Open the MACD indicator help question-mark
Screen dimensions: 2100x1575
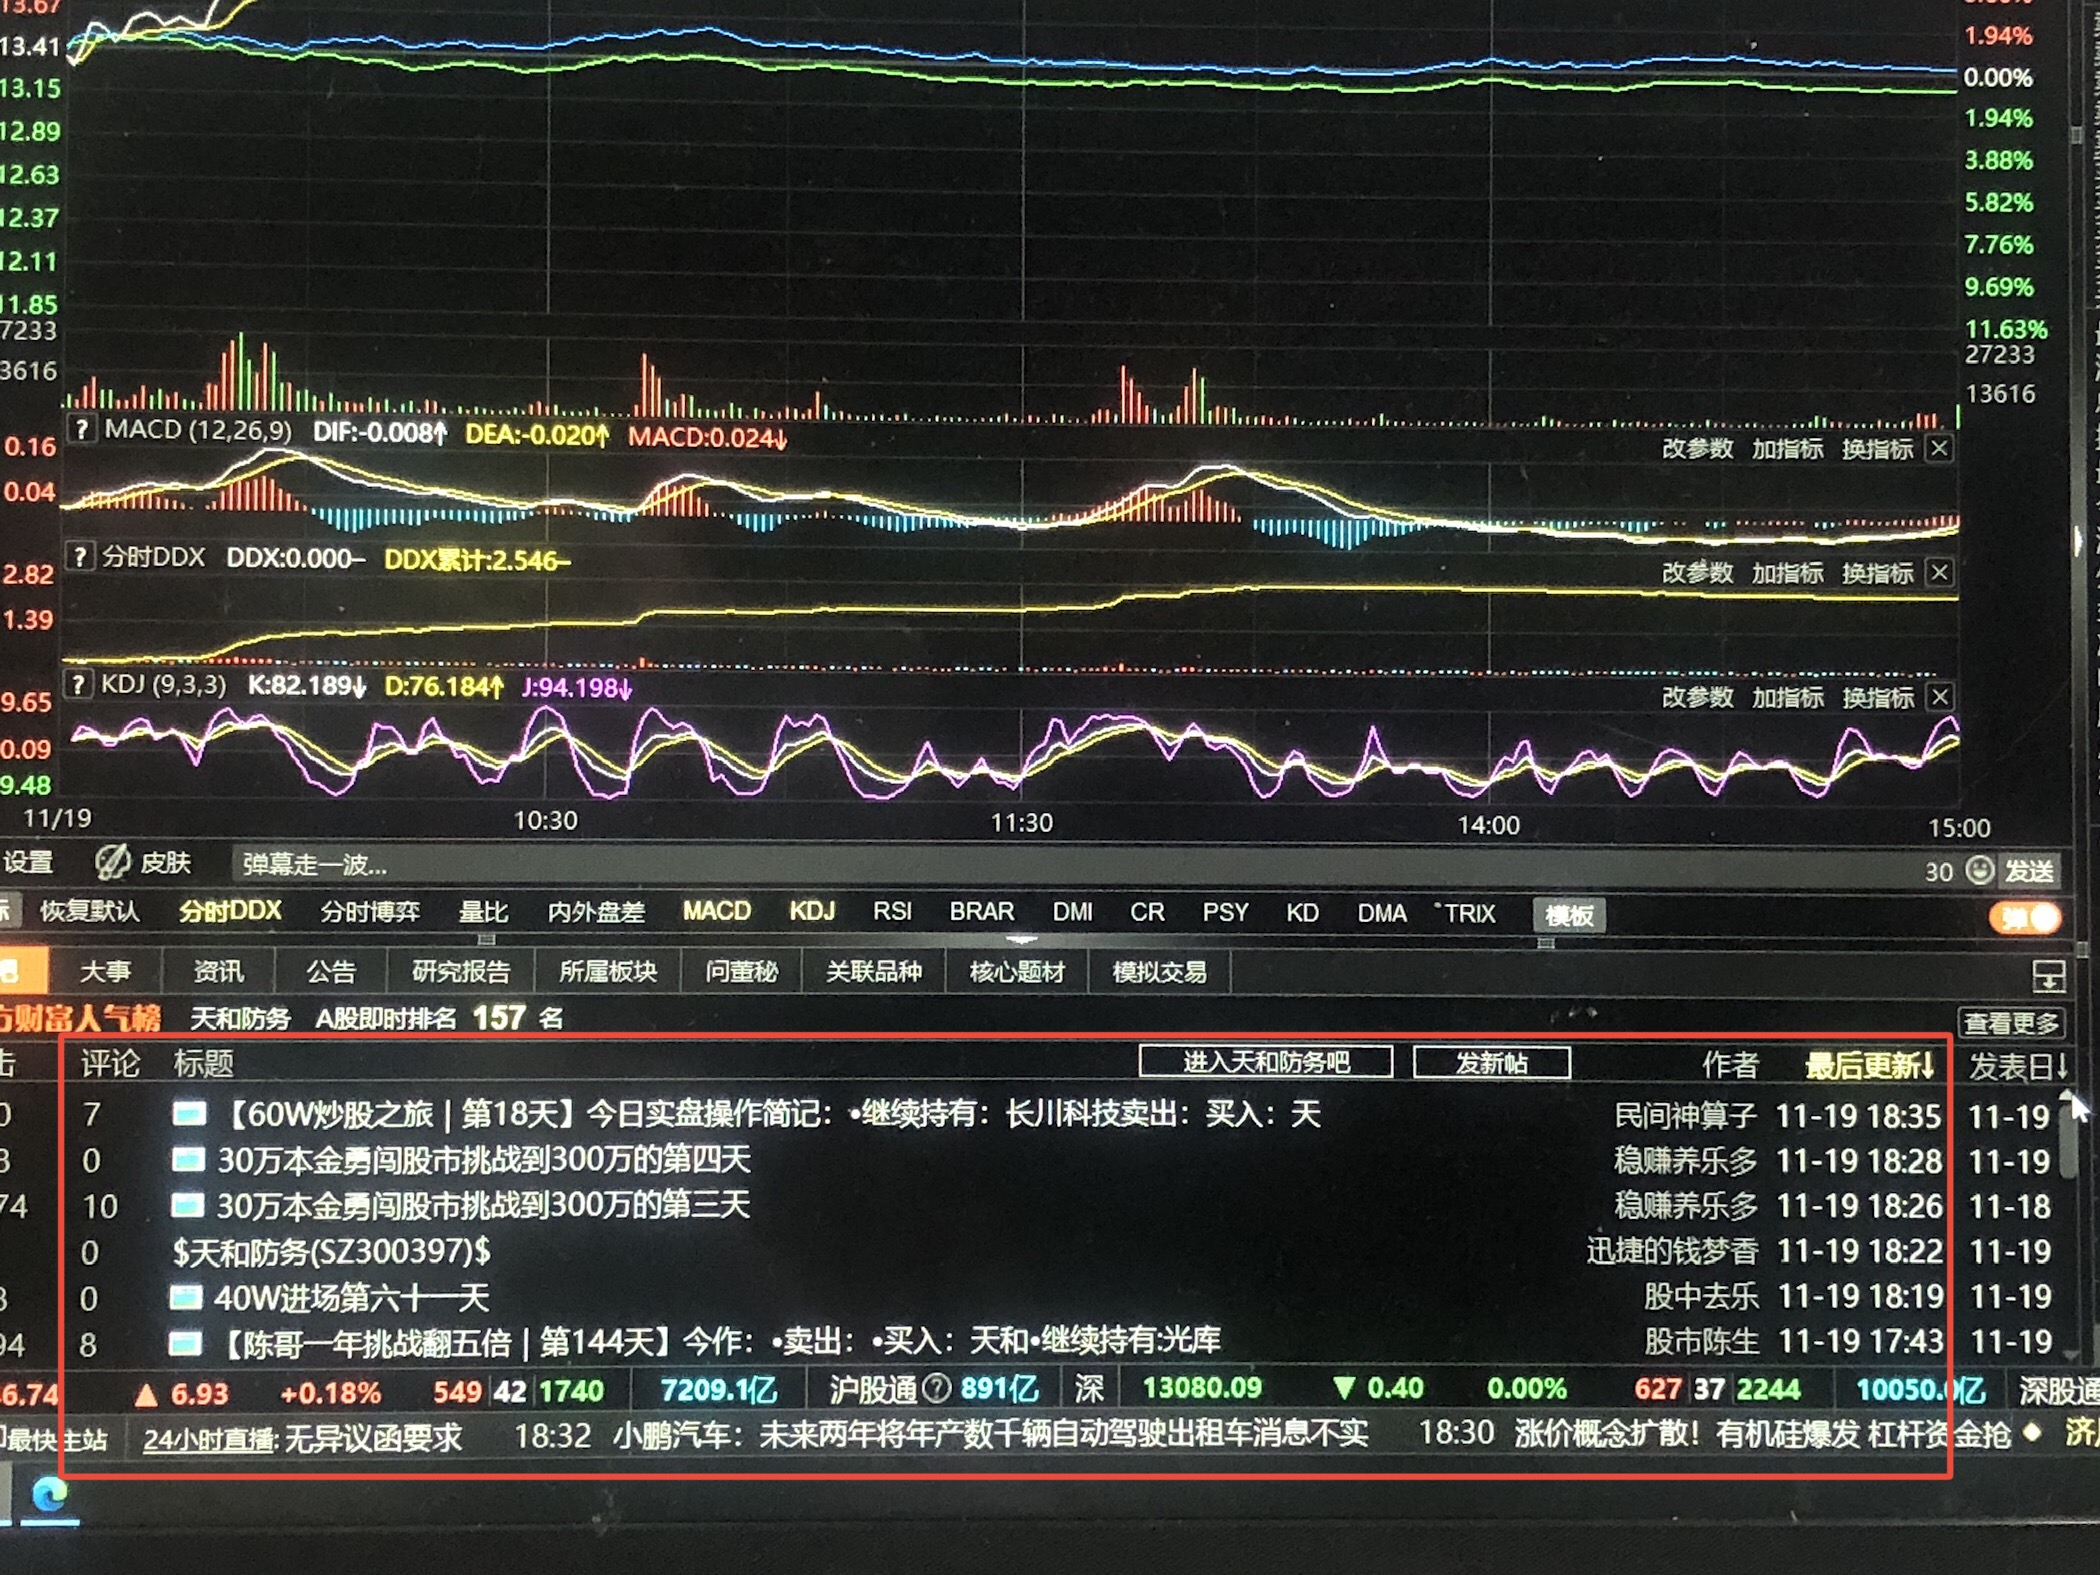pyautogui.click(x=82, y=430)
